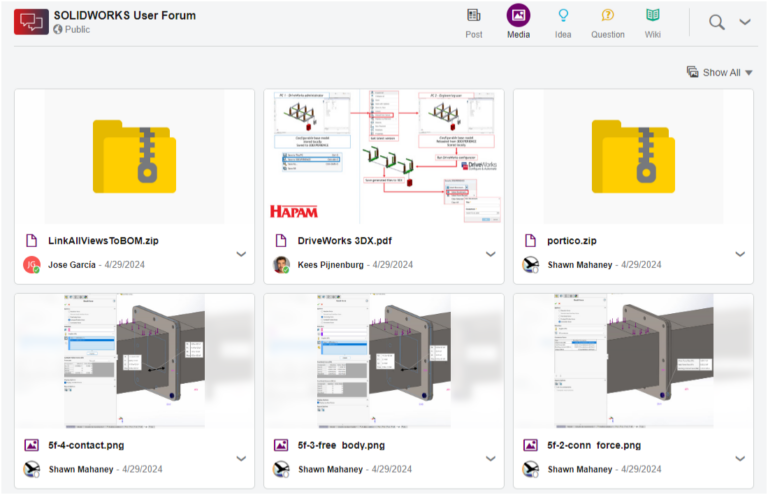The width and height of the screenshot is (768, 495).
Task: Click Shawn Mahaney under portico.zip
Action: point(582,265)
